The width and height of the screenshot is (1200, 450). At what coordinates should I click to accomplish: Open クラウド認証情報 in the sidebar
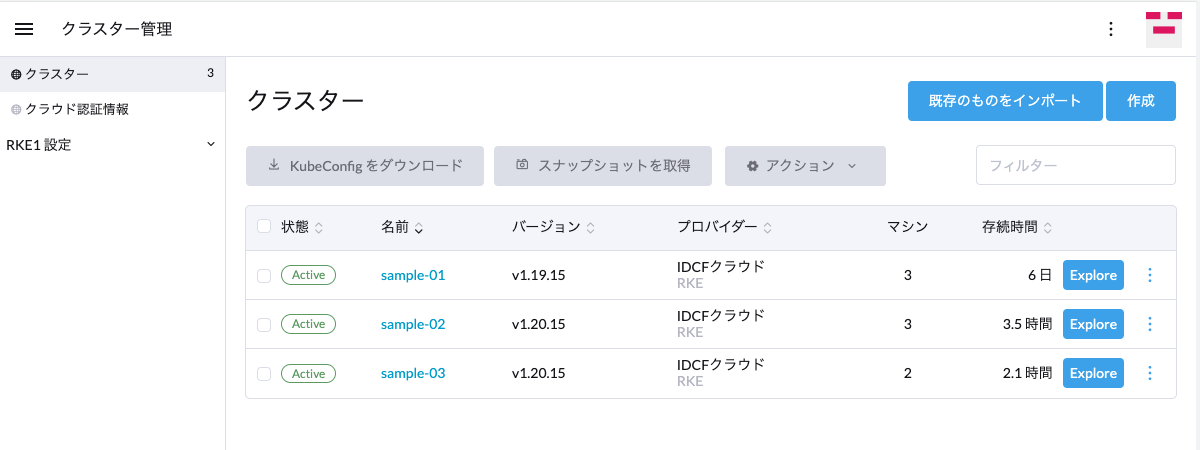(x=112, y=109)
